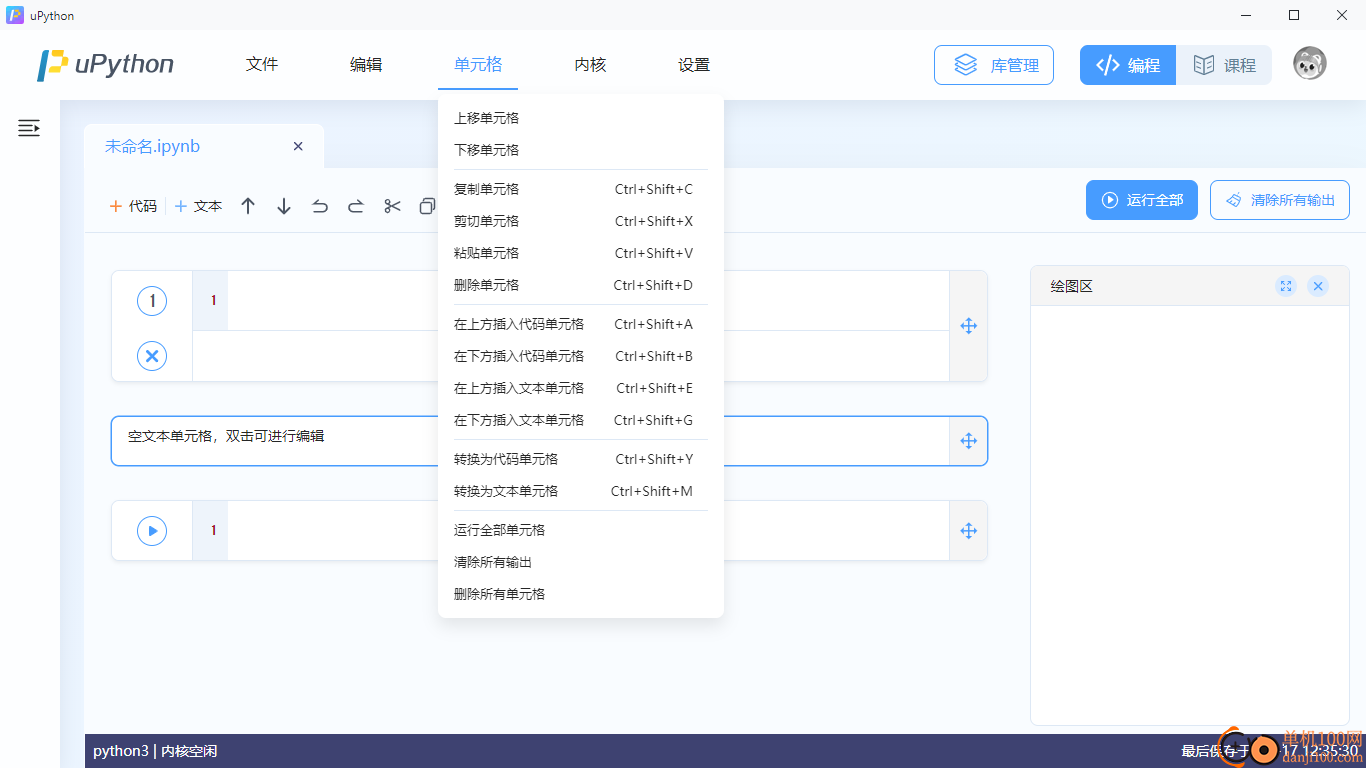1366x768 pixels.
Task: Select 清除所有输出 in the dropdown menu
Action: click(x=580, y=562)
